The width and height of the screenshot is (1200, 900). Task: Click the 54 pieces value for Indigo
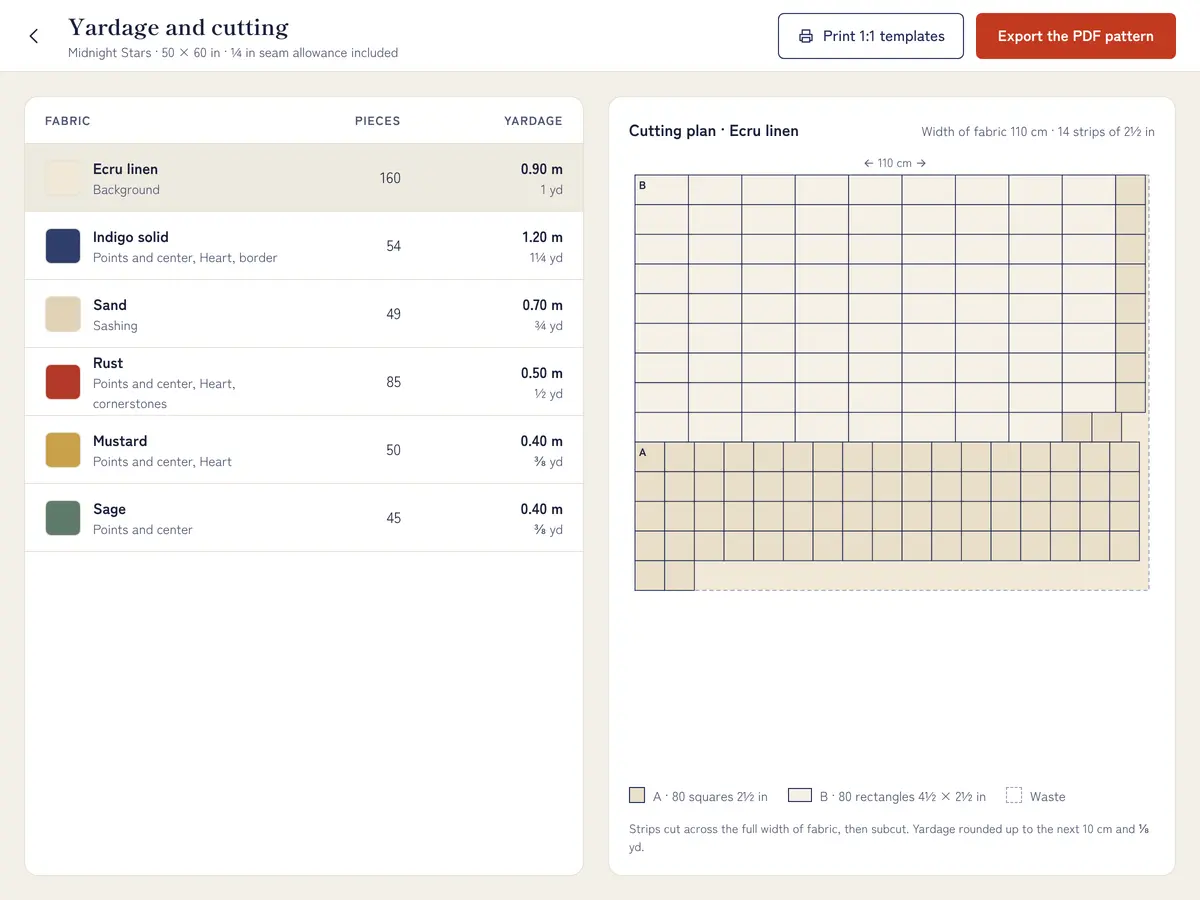(x=393, y=246)
